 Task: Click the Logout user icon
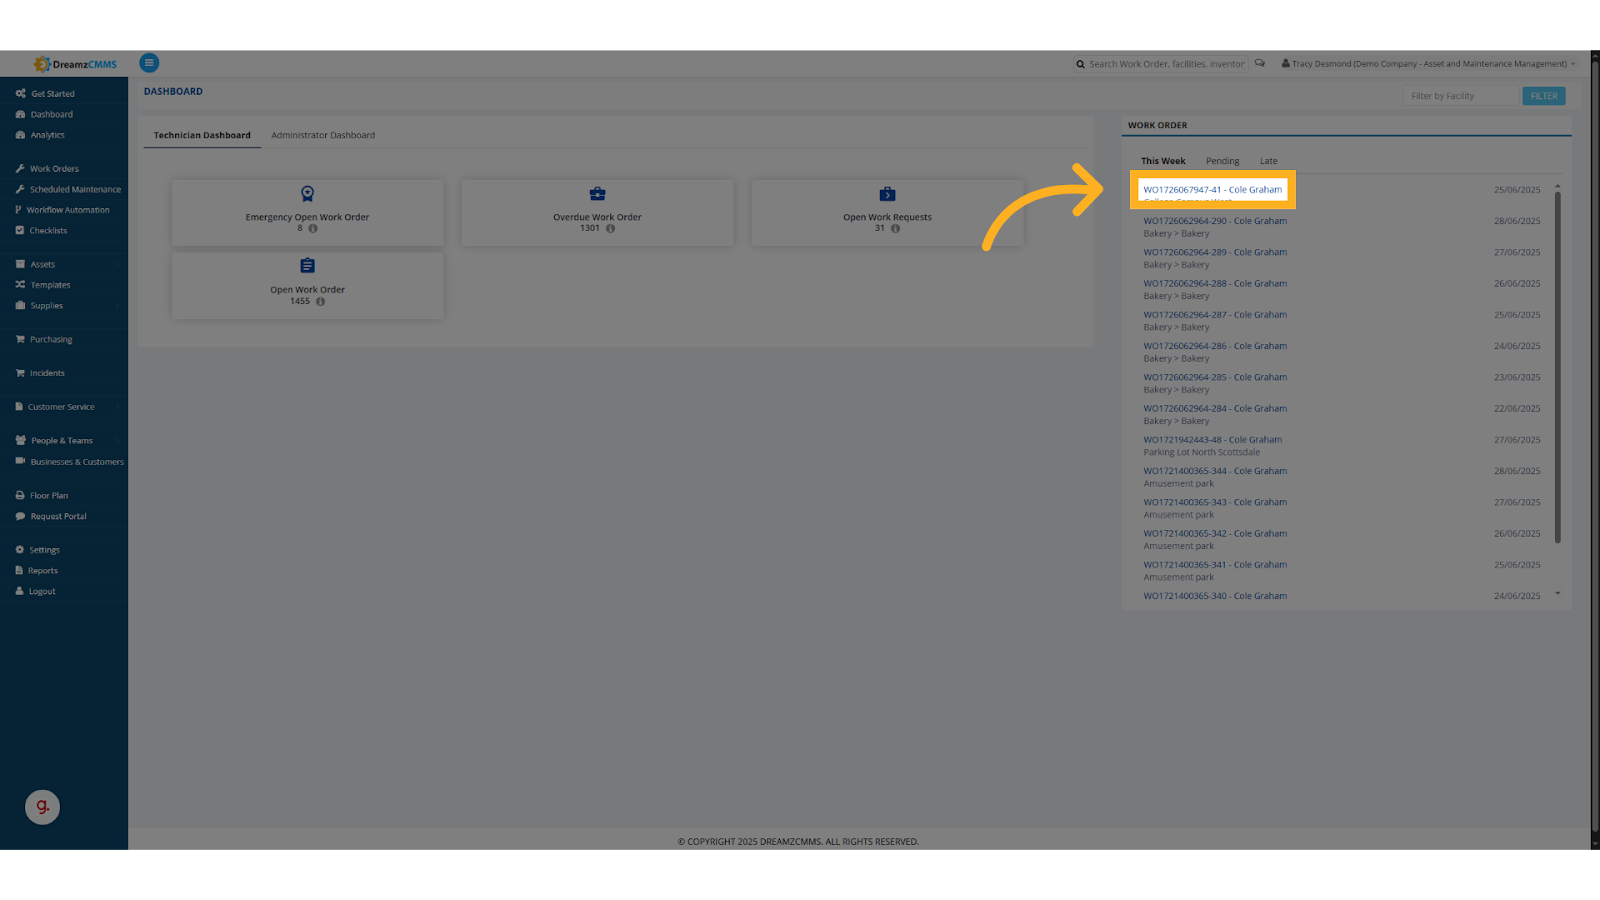point(20,591)
